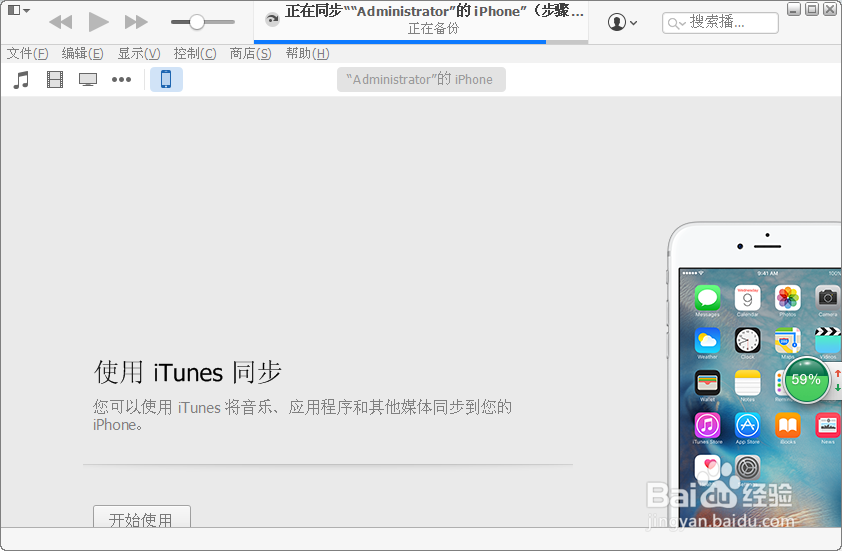Click the sync status spinning icon

[x=272, y=20]
